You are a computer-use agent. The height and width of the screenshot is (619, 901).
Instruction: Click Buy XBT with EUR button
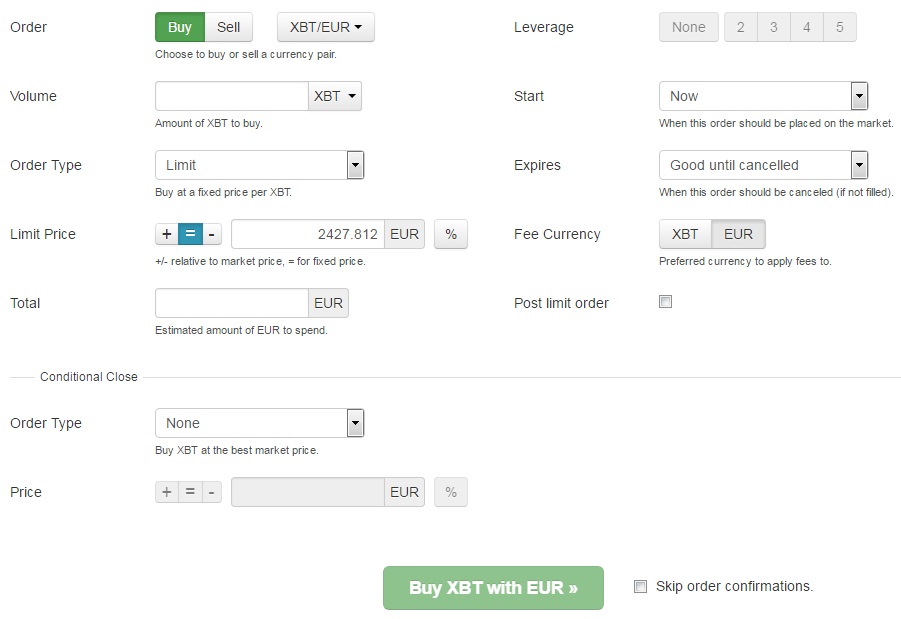(493, 588)
